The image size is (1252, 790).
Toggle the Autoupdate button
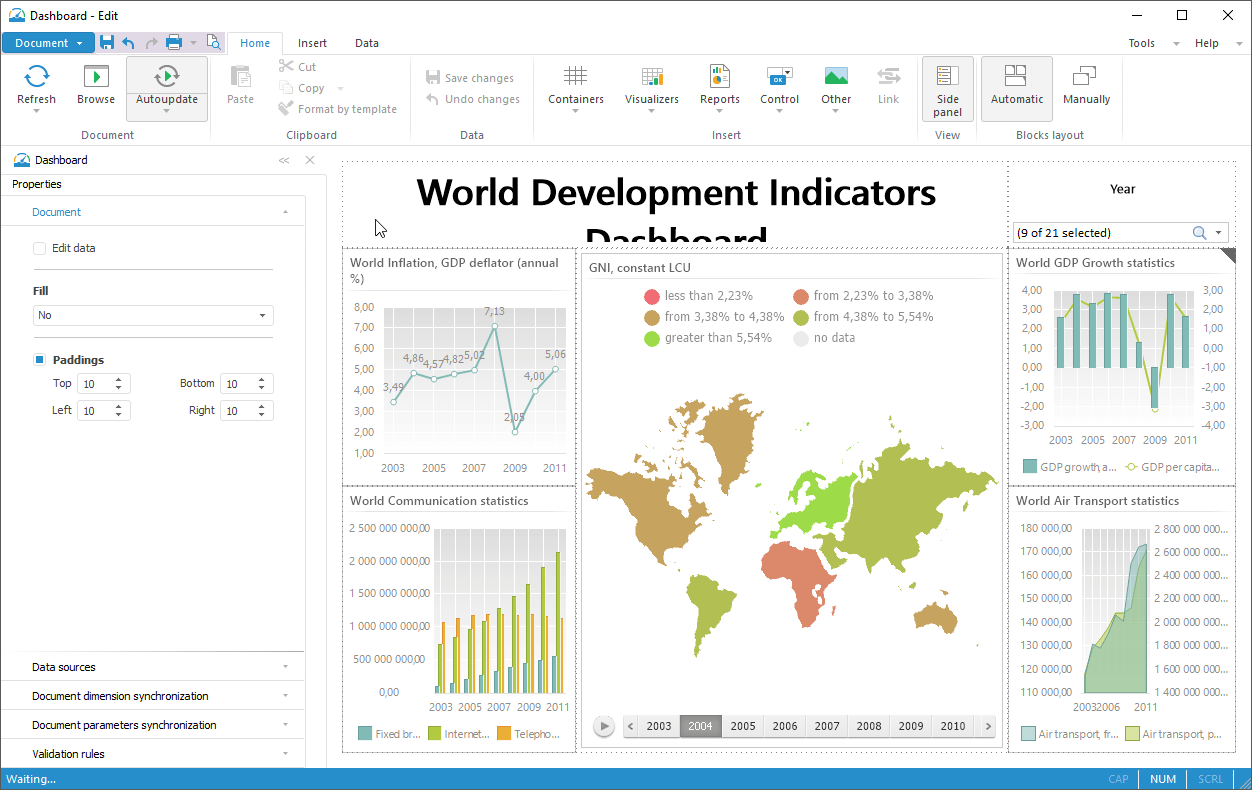167,77
